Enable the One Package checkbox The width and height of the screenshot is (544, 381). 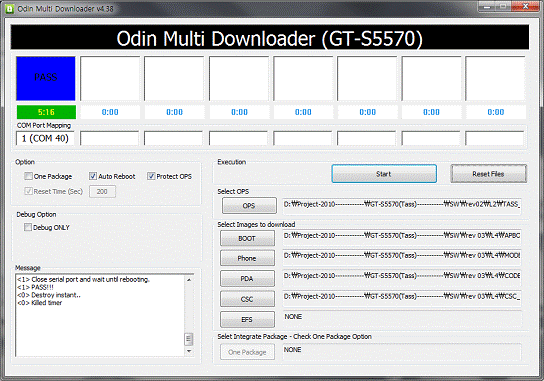28,176
